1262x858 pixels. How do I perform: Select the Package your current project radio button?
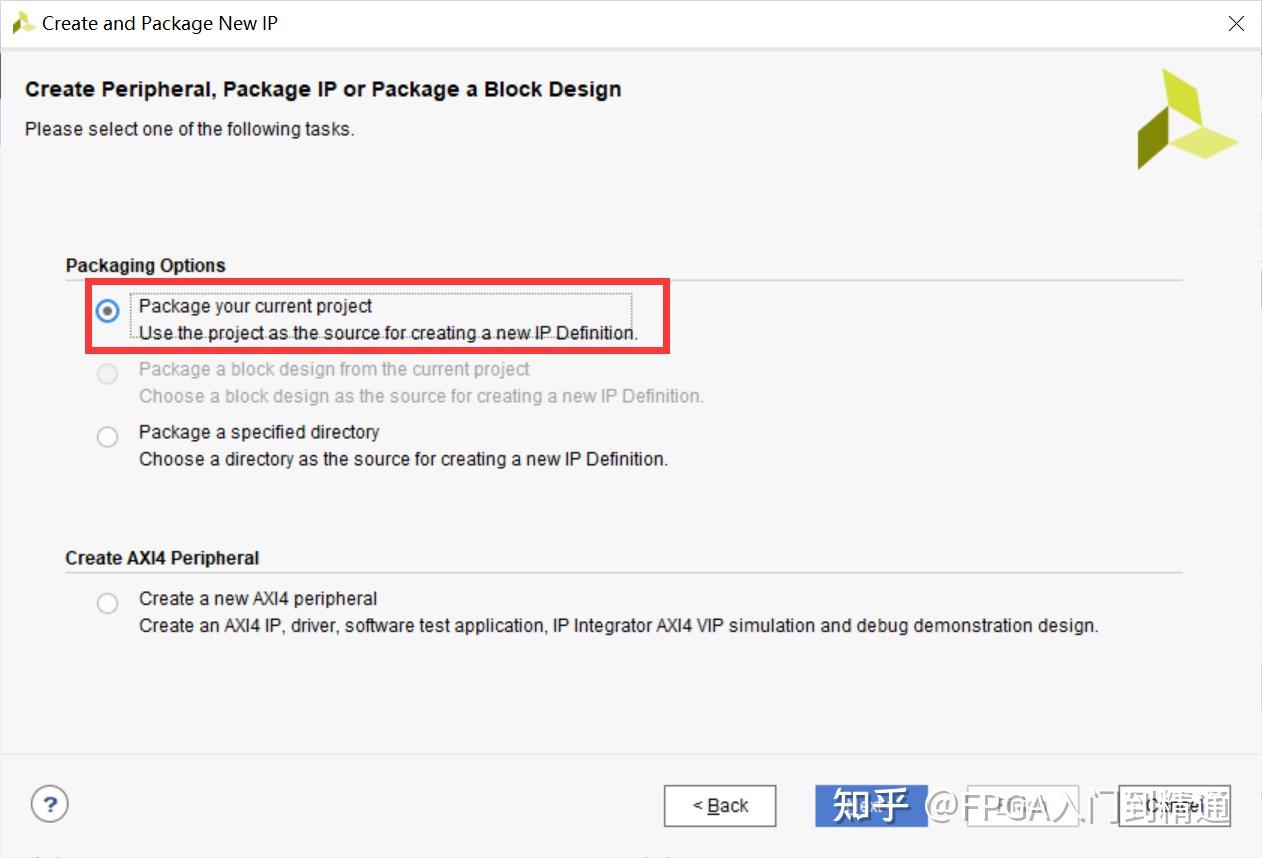pyautogui.click(x=108, y=311)
